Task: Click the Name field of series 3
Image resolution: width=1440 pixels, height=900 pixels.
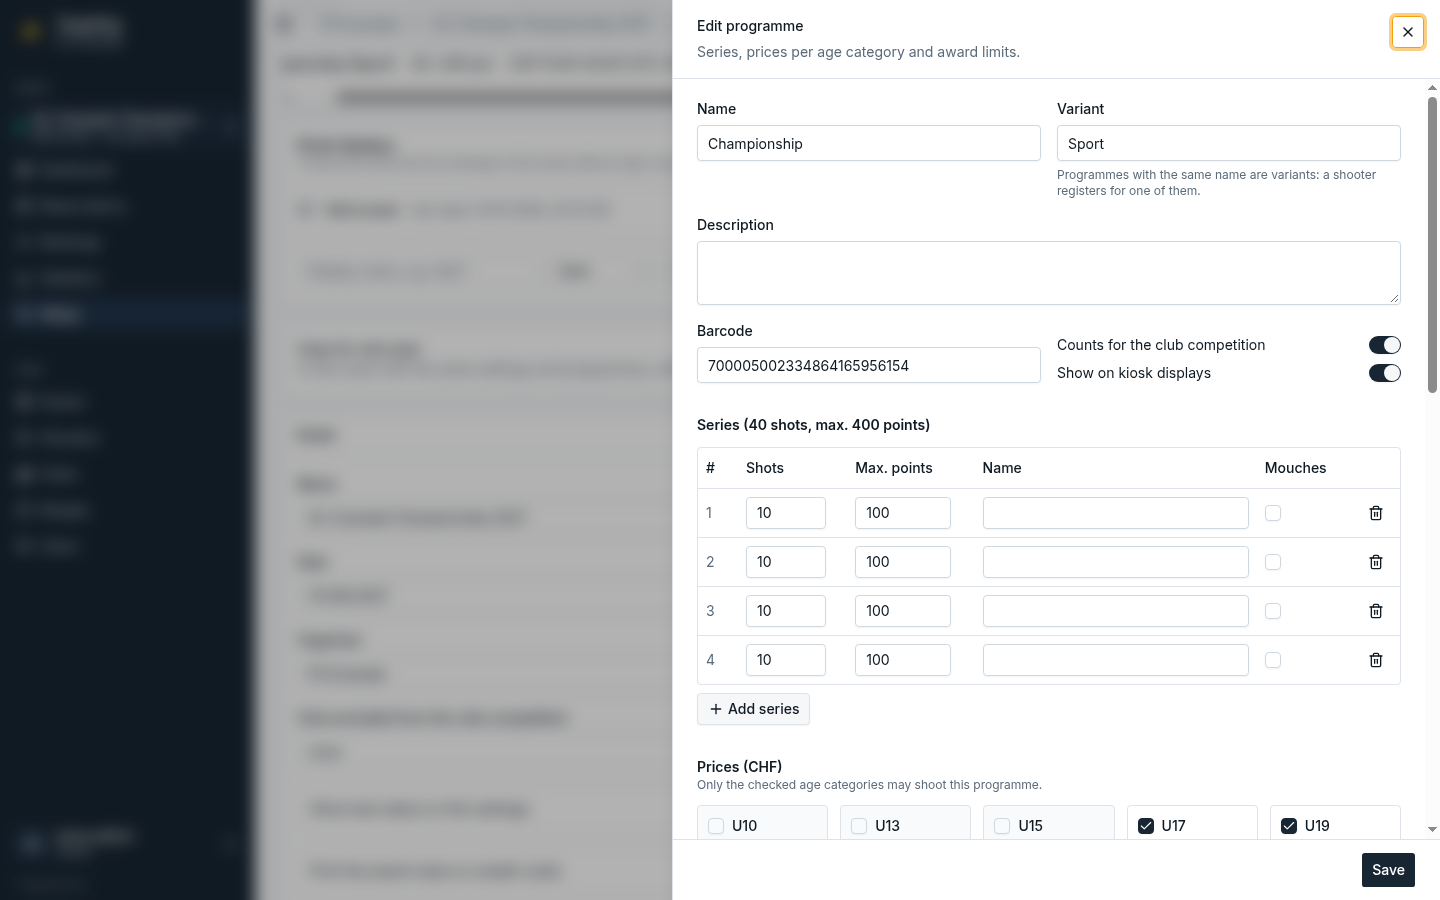Action: (1116, 611)
